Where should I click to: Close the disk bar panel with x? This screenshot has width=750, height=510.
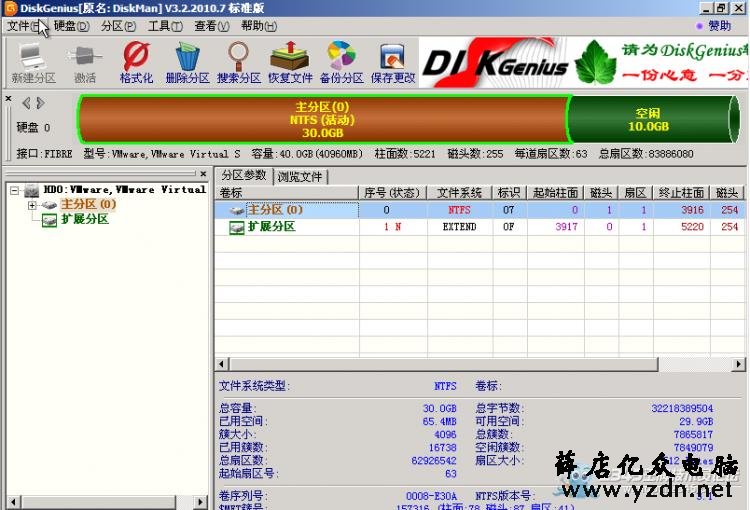click(8, 98)
